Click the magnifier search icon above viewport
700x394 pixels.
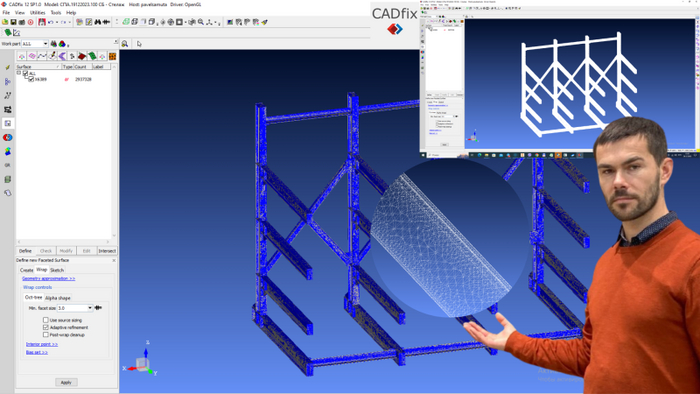point(125,44)
